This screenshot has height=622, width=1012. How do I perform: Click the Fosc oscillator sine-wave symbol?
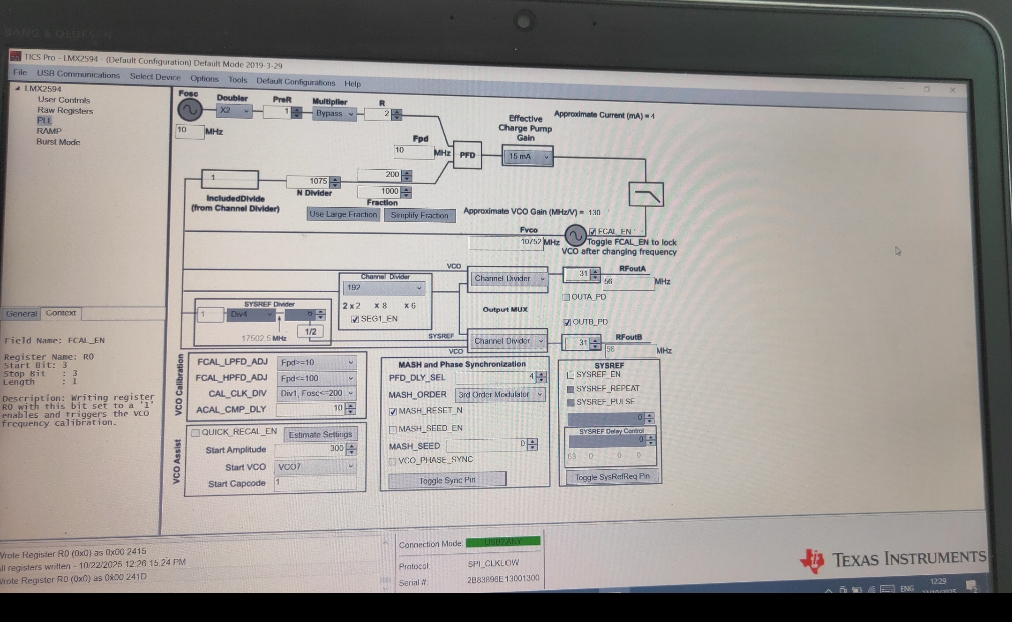pyautogui.click(x=190, y=110)
